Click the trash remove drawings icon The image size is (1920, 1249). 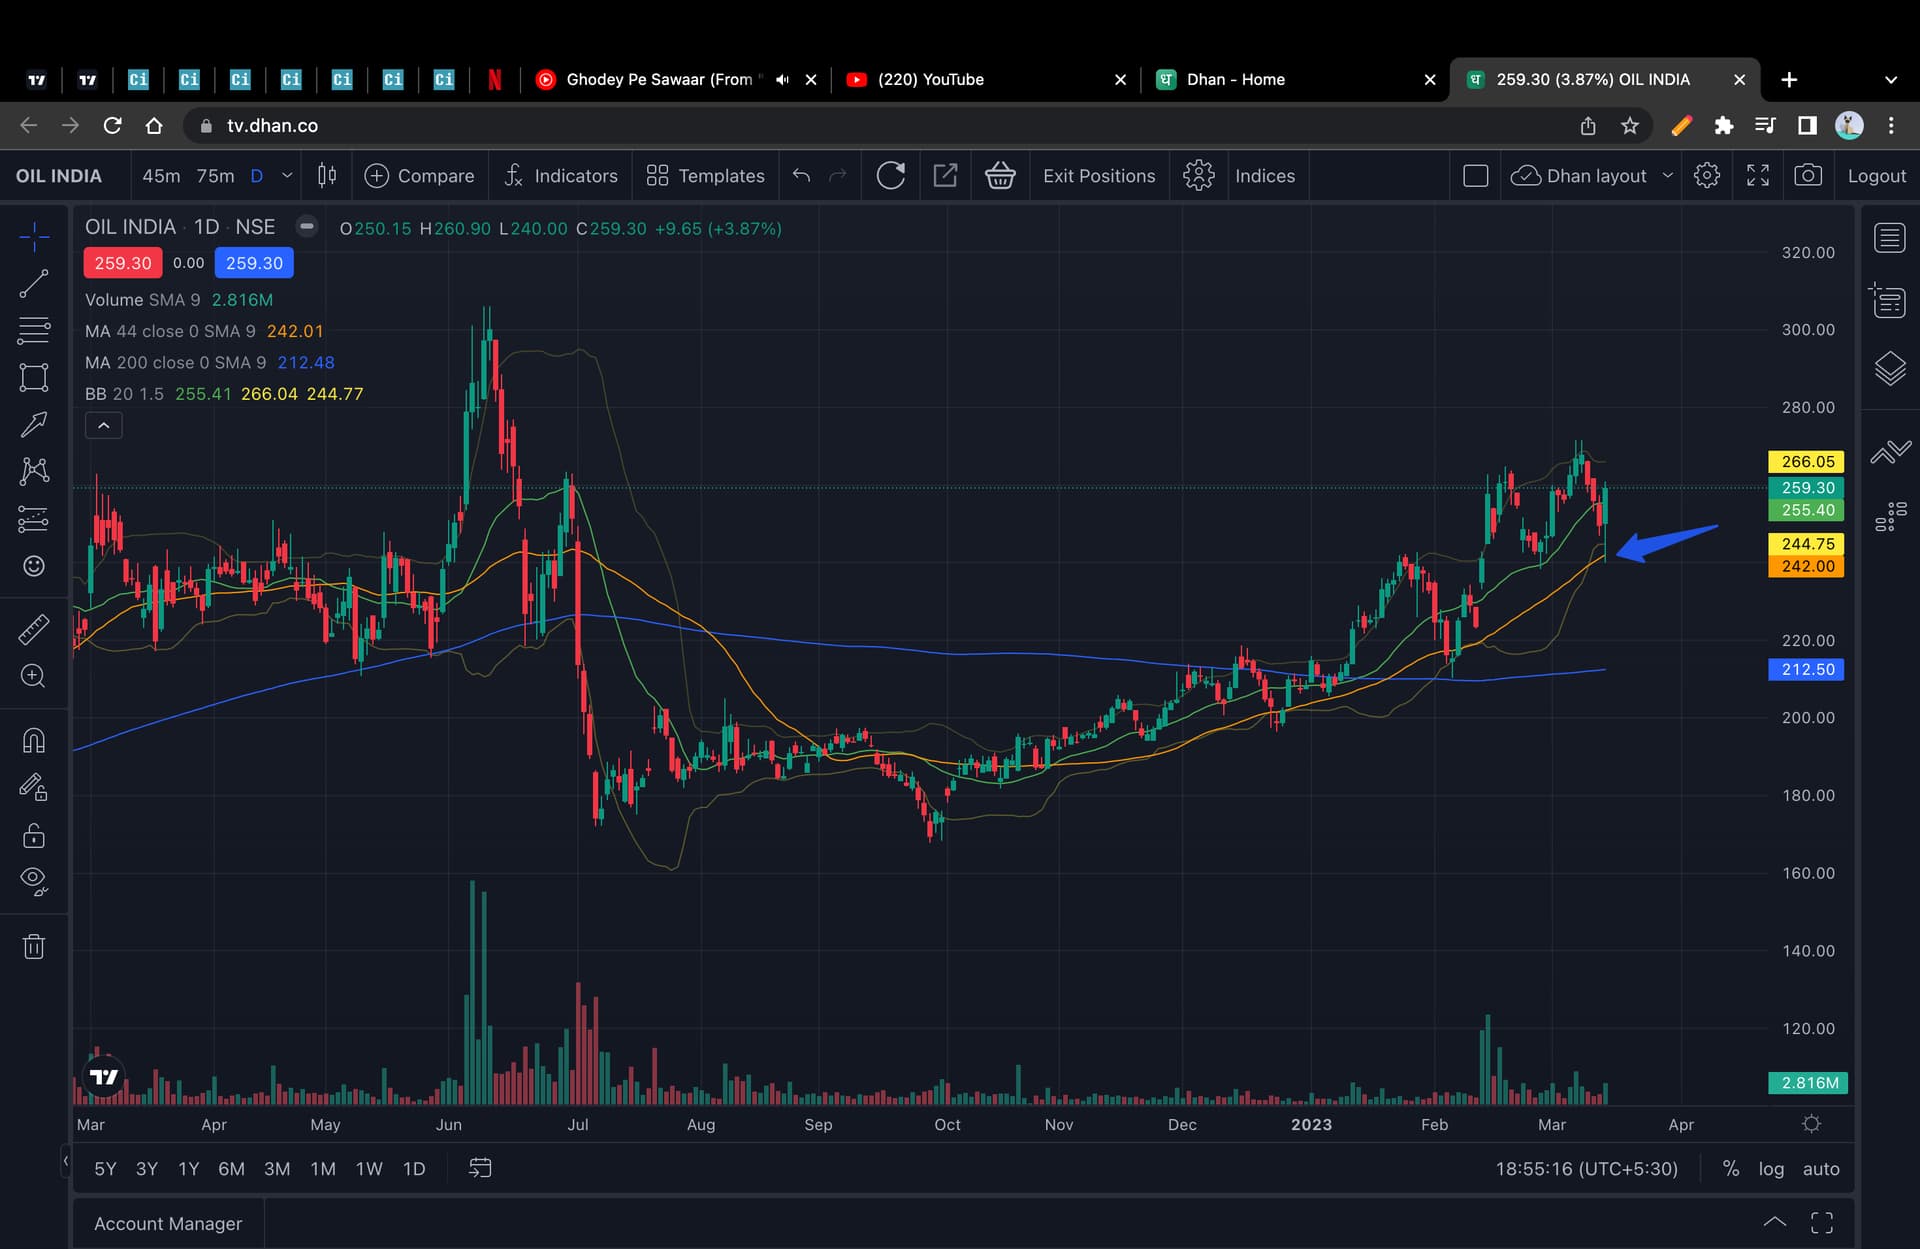pos(34,946)
